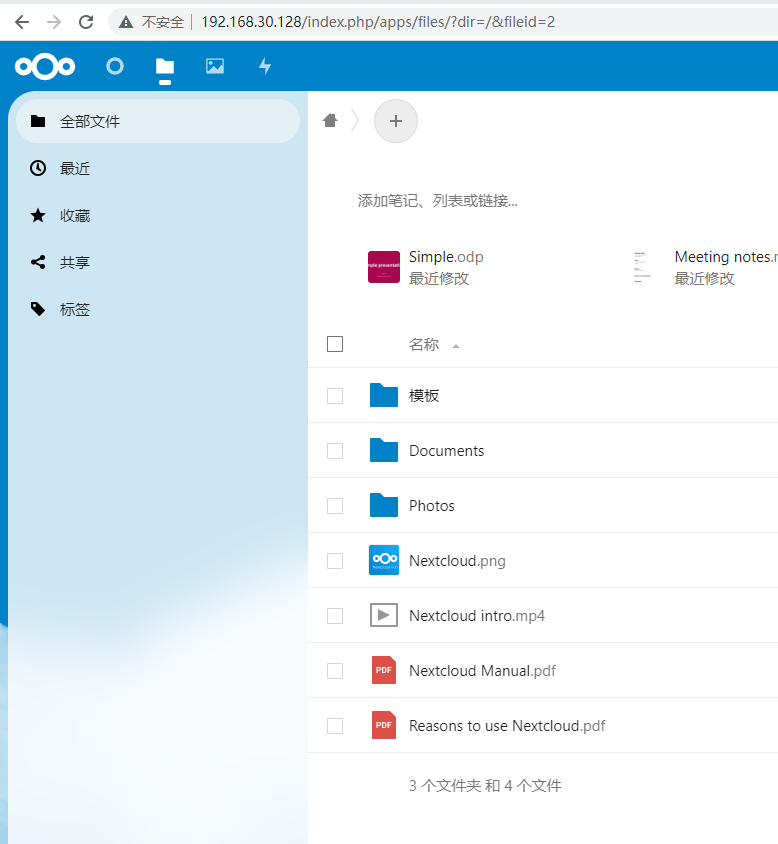Check the Nextcloud intro.mp4 checkbox
The width and height of the screenshot is (778, 844).
click(335, 616)
